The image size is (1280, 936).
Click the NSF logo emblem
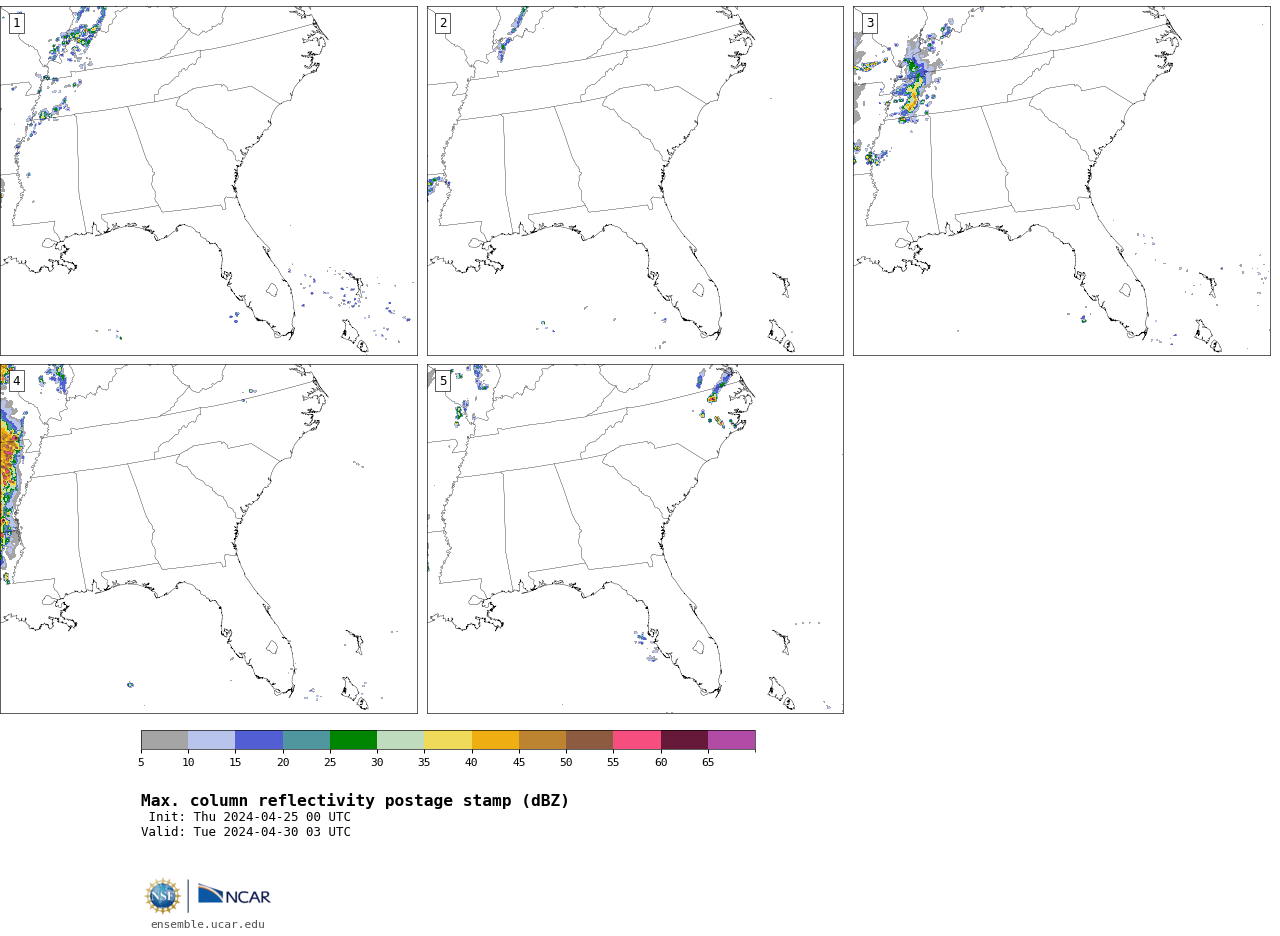pyautogui.click(x=162, y=896)
